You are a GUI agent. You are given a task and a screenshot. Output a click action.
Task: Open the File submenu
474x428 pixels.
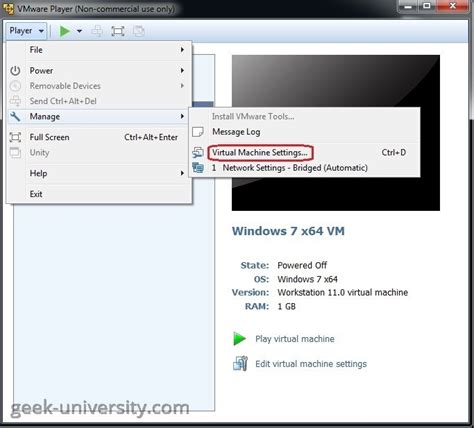point(99,50)
